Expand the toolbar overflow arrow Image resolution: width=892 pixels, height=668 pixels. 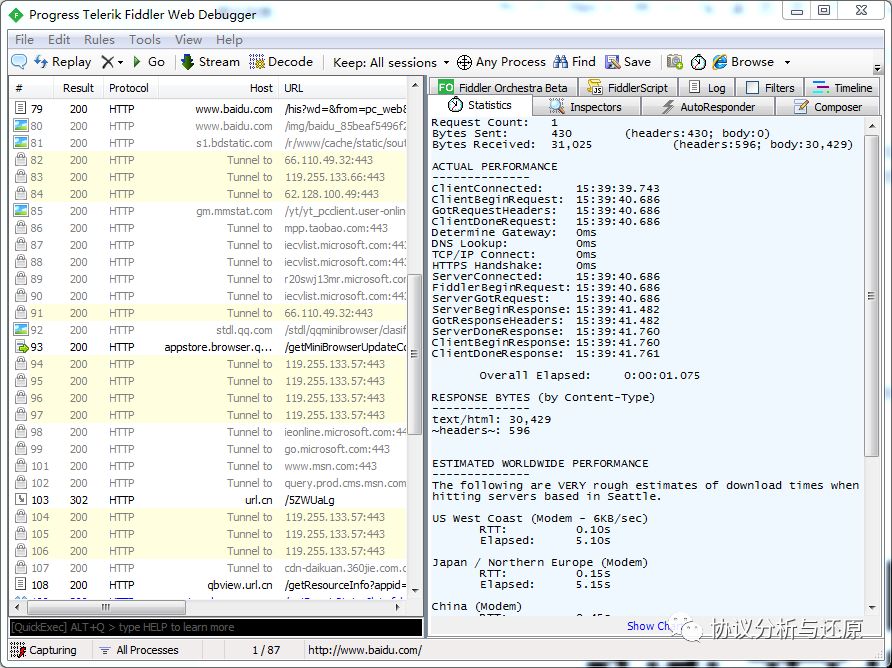(877, 67)
